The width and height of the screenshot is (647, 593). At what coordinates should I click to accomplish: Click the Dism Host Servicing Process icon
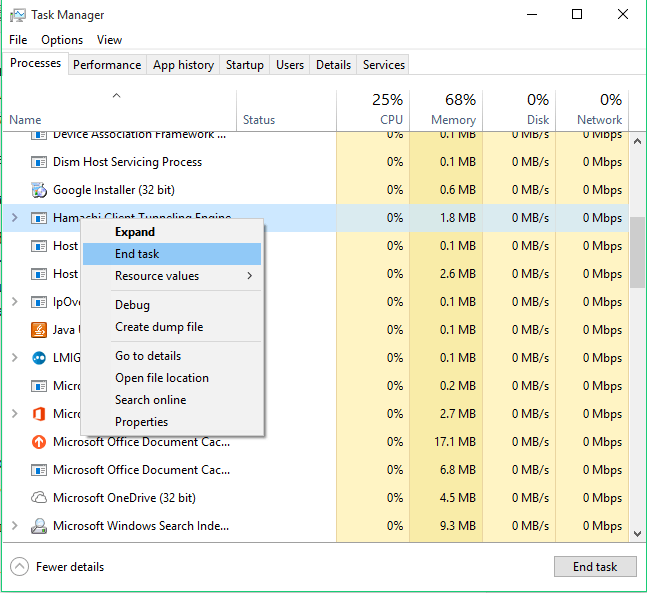(39, 162)
